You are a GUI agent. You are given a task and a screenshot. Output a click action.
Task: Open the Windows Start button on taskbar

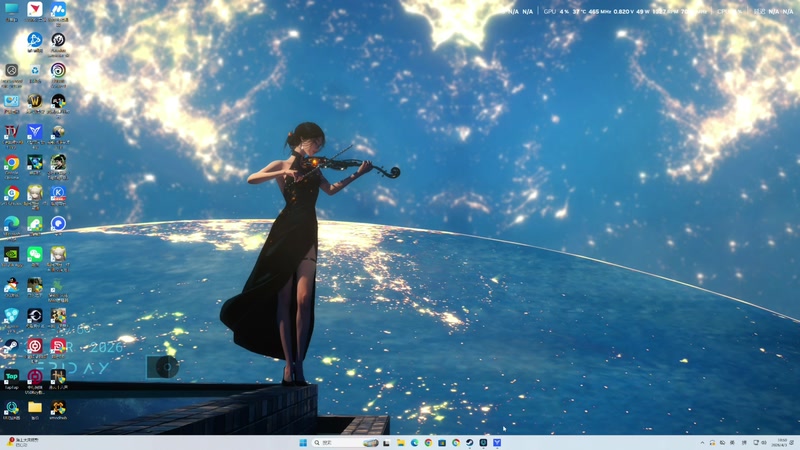point(303,442)
